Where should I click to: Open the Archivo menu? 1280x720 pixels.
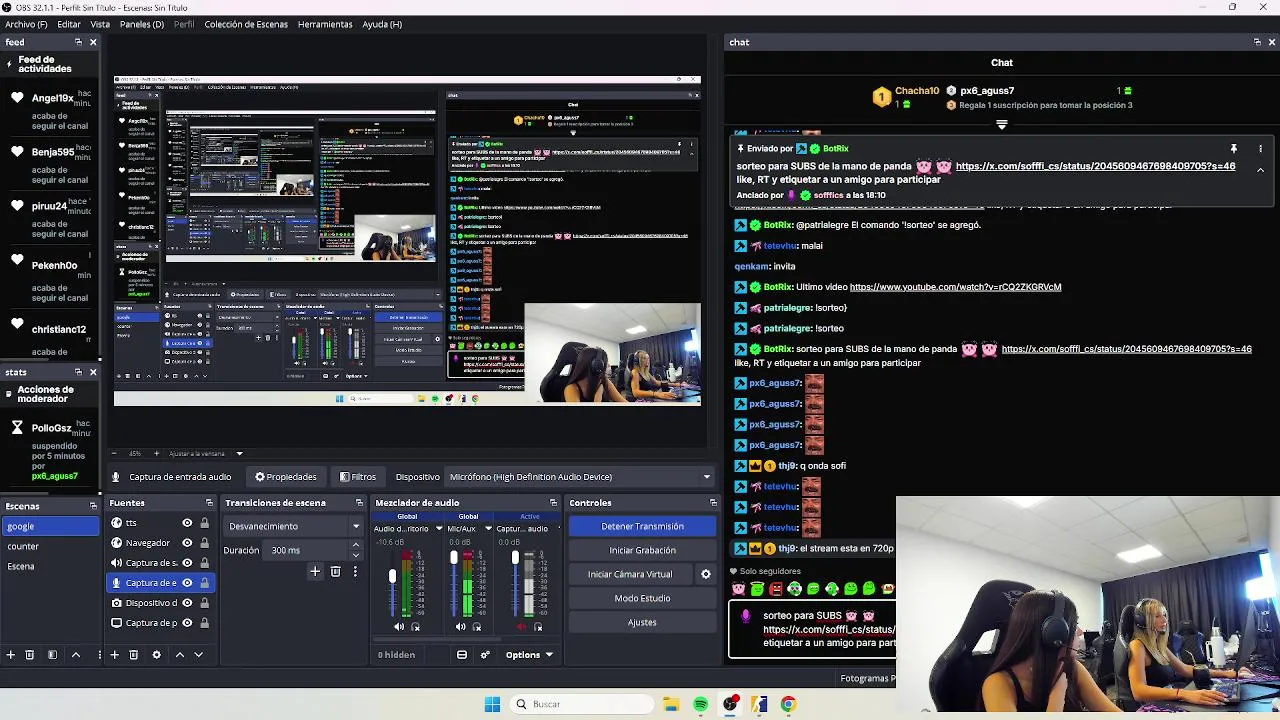pyautogui.click(x=26, y=24)
